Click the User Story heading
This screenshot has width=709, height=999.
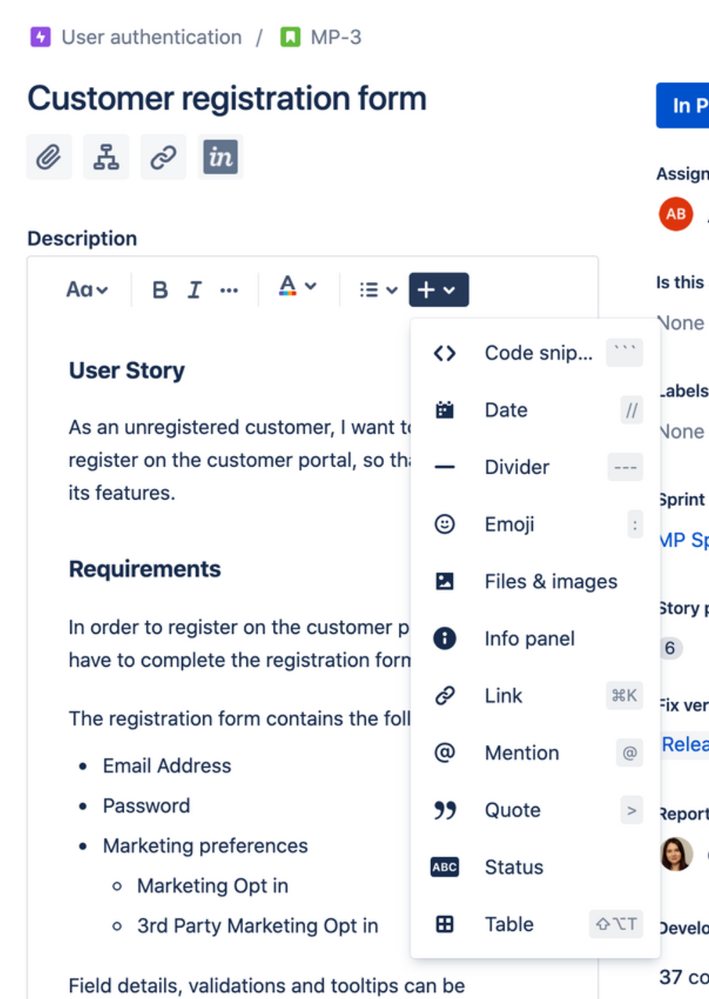pyautogui.click(x=127, y=370)
